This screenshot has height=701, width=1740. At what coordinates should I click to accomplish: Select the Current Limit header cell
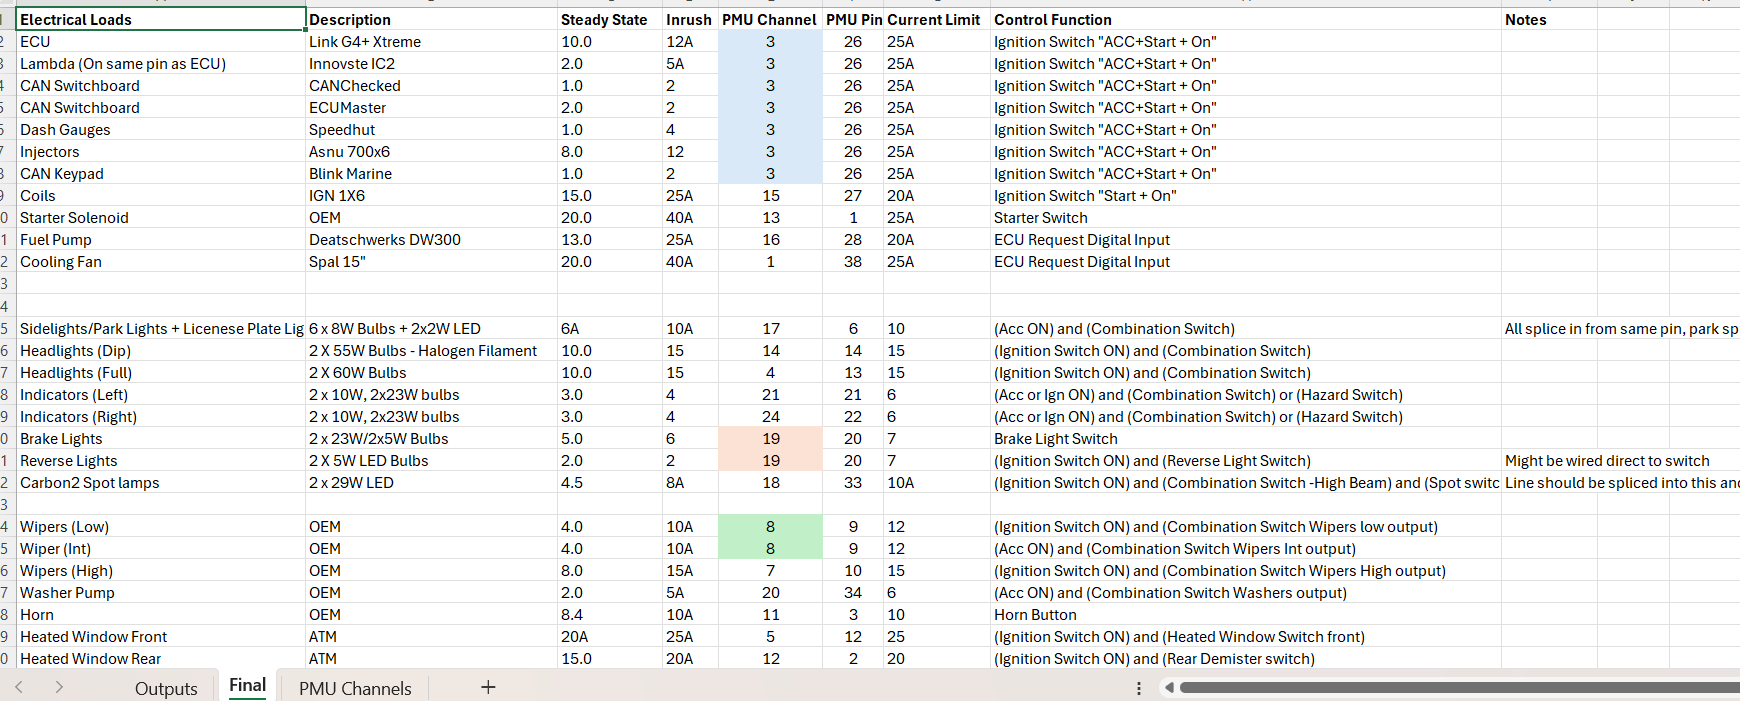click(x=936, y=19)
